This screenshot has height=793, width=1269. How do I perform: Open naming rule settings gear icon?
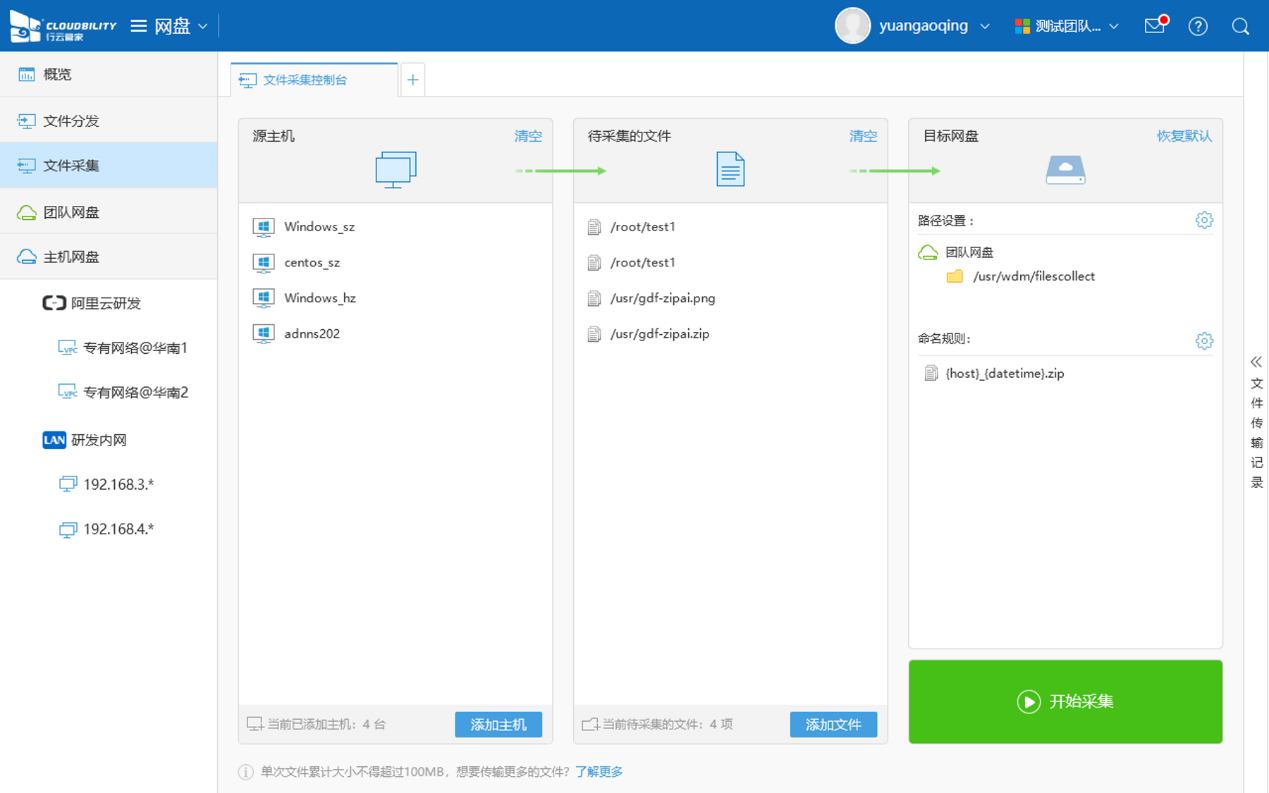1204,341
